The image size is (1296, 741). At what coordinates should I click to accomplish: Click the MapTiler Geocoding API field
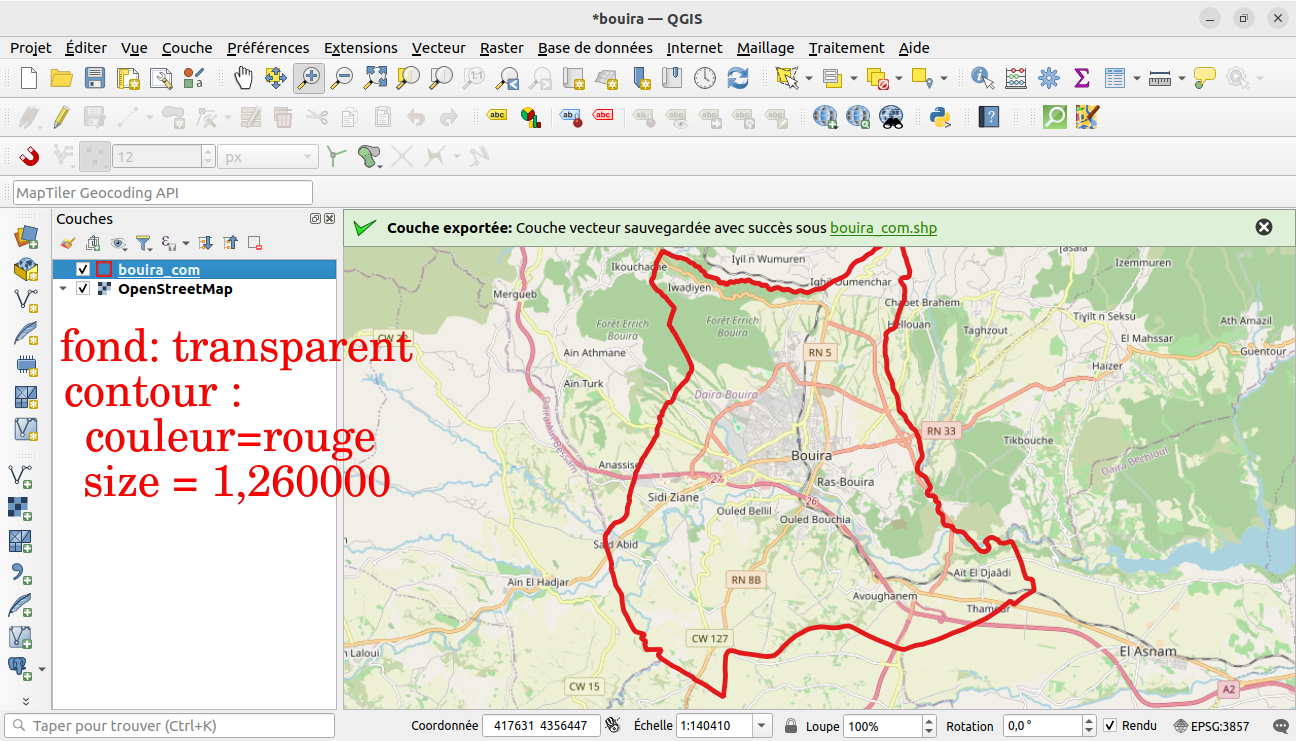click(163, 192)
